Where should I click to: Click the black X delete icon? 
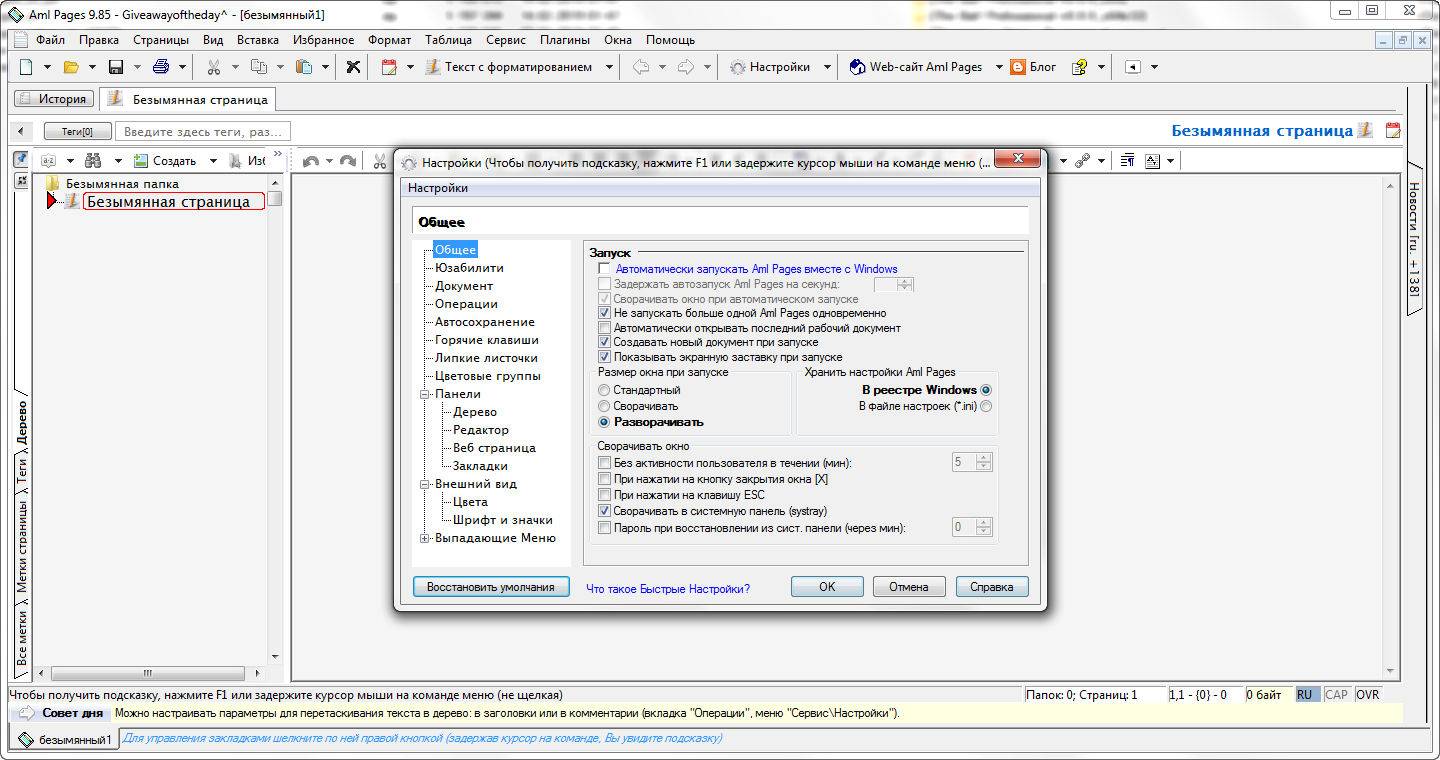coord(353,67)
